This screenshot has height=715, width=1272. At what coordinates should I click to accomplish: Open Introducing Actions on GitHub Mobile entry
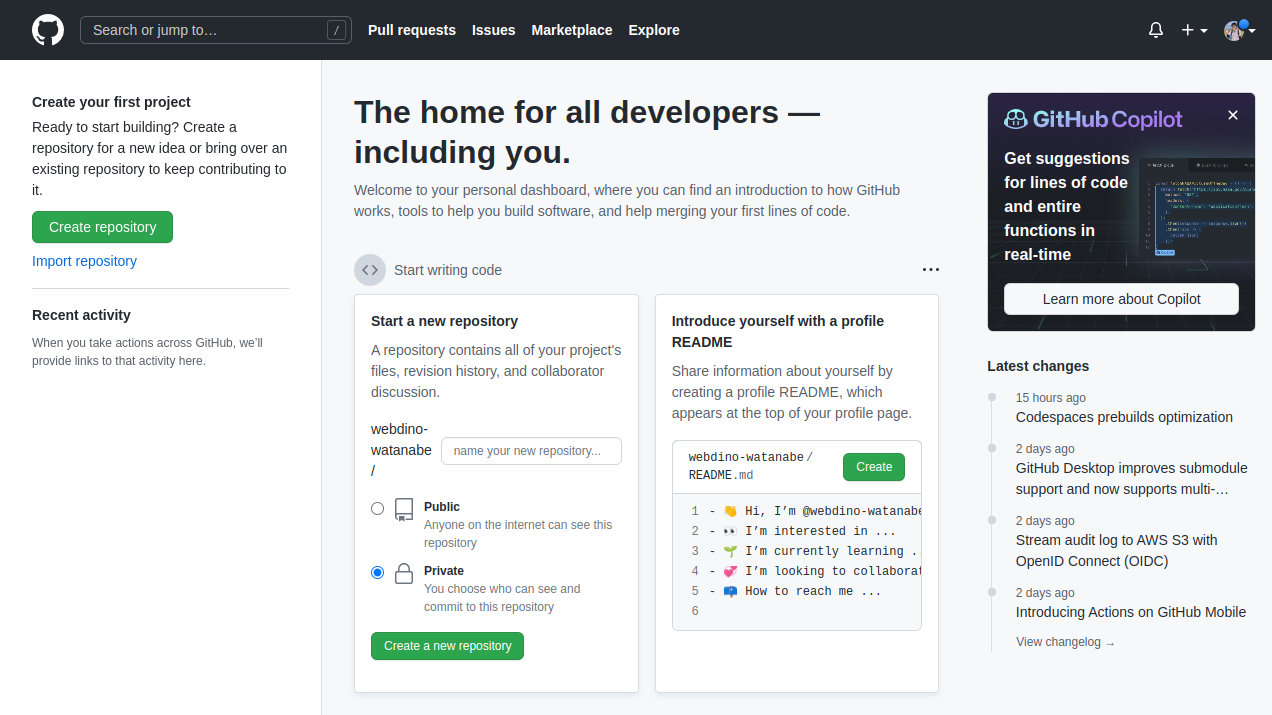coord(1131,612)
